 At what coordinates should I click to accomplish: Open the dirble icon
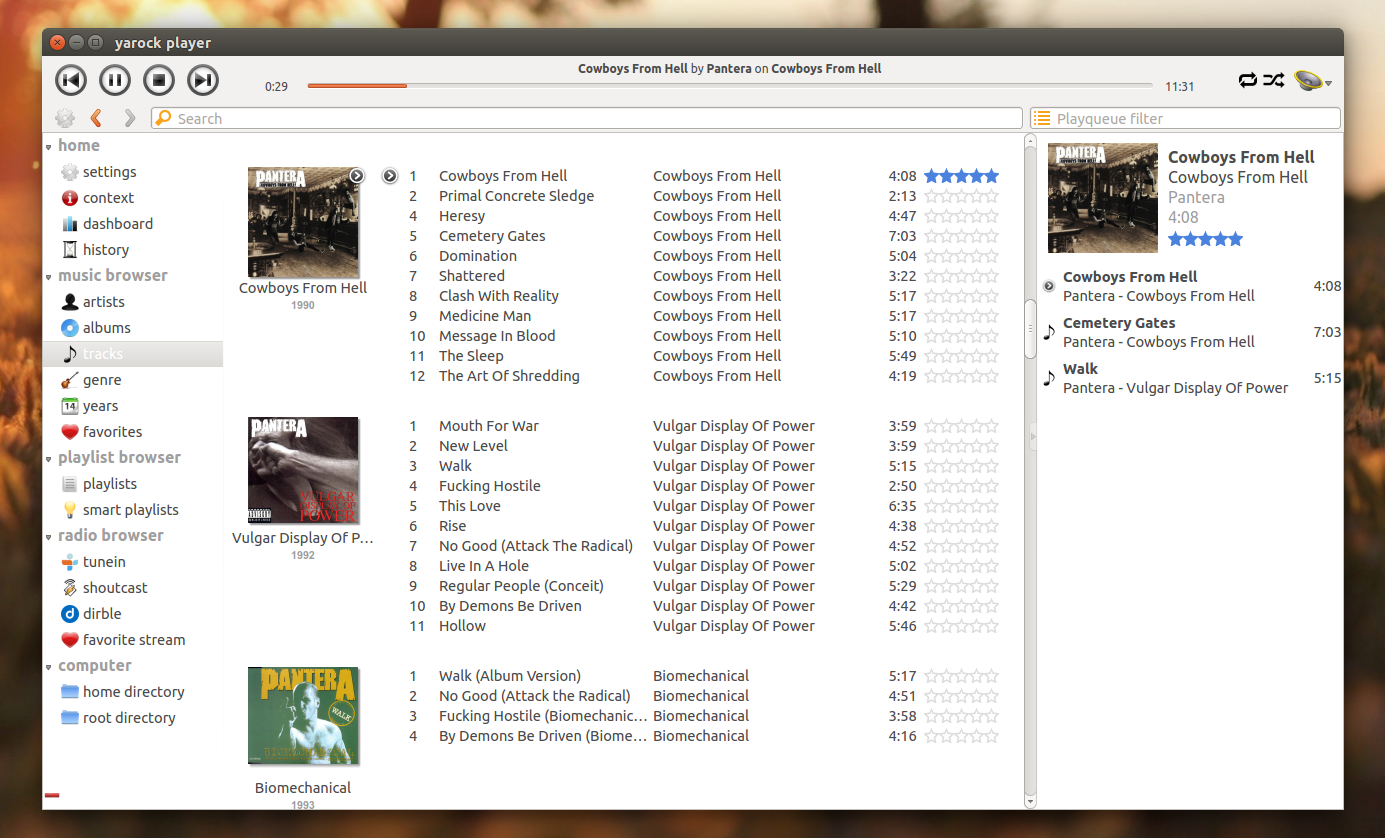pos(69,614)
